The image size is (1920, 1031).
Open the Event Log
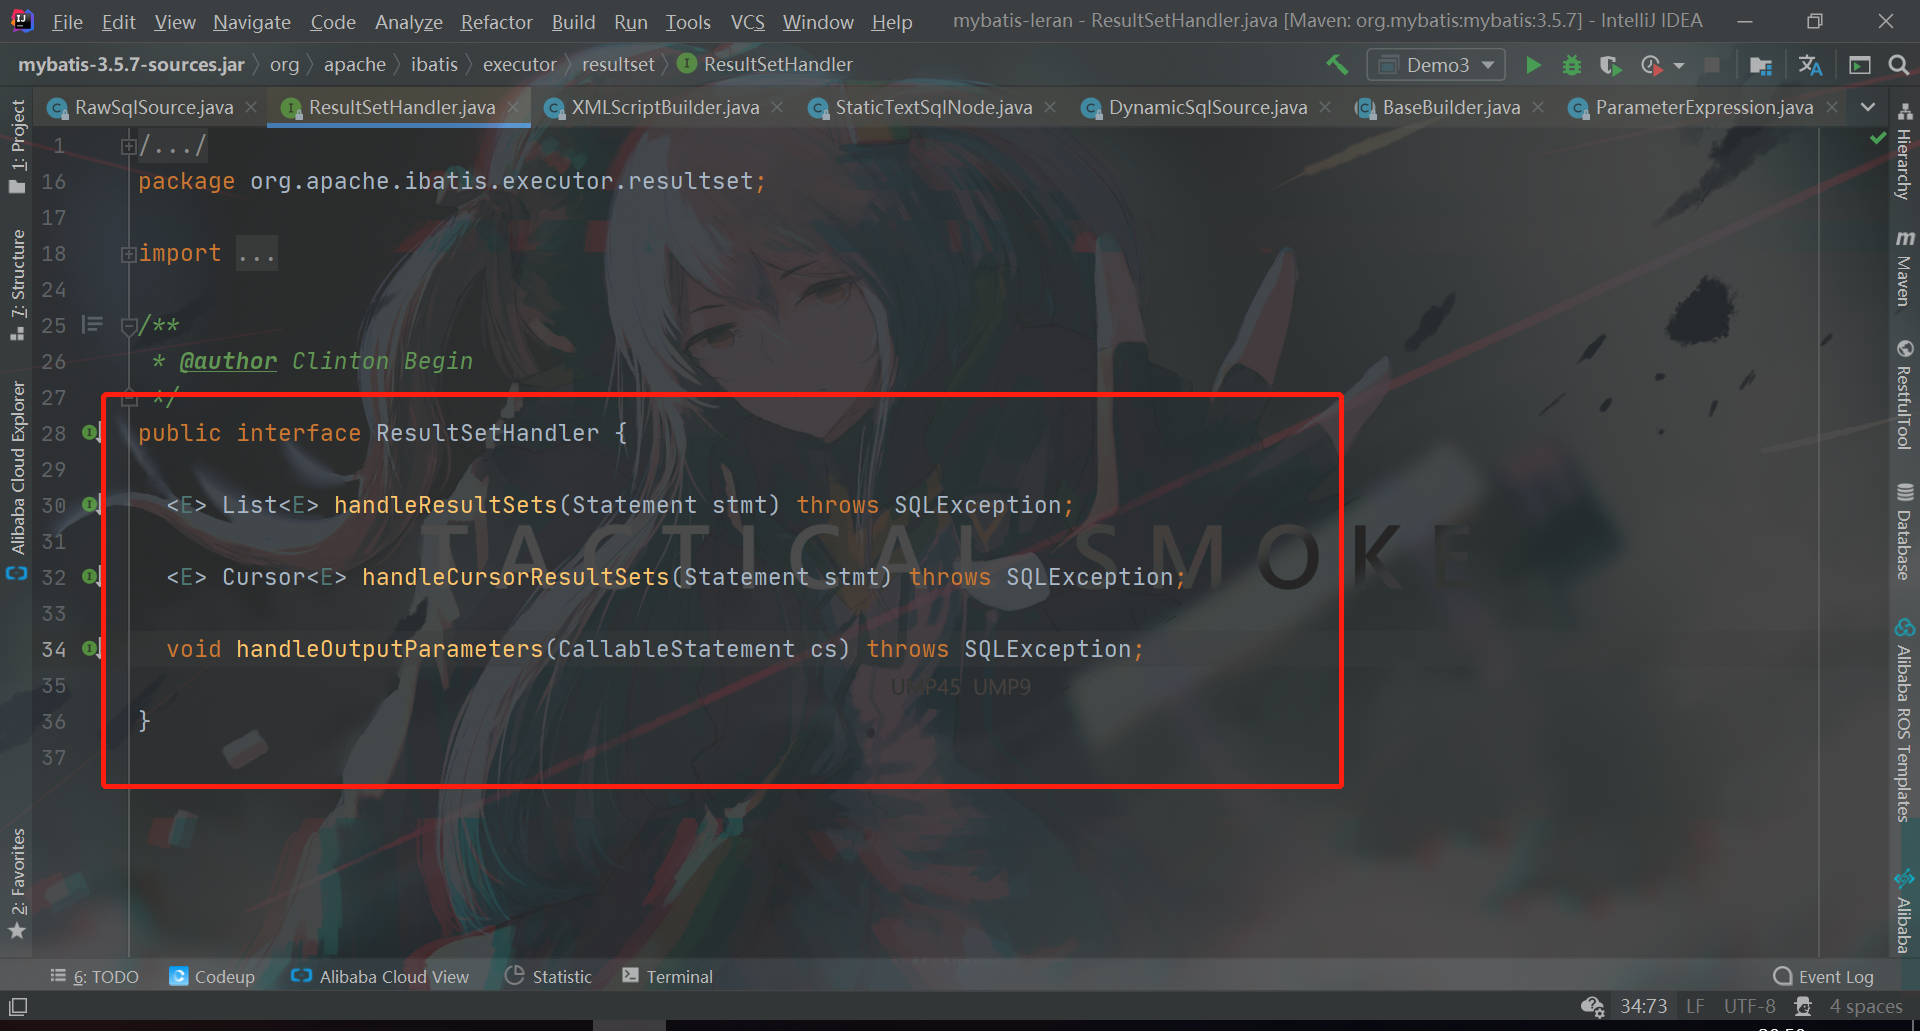coord(1823,977)
